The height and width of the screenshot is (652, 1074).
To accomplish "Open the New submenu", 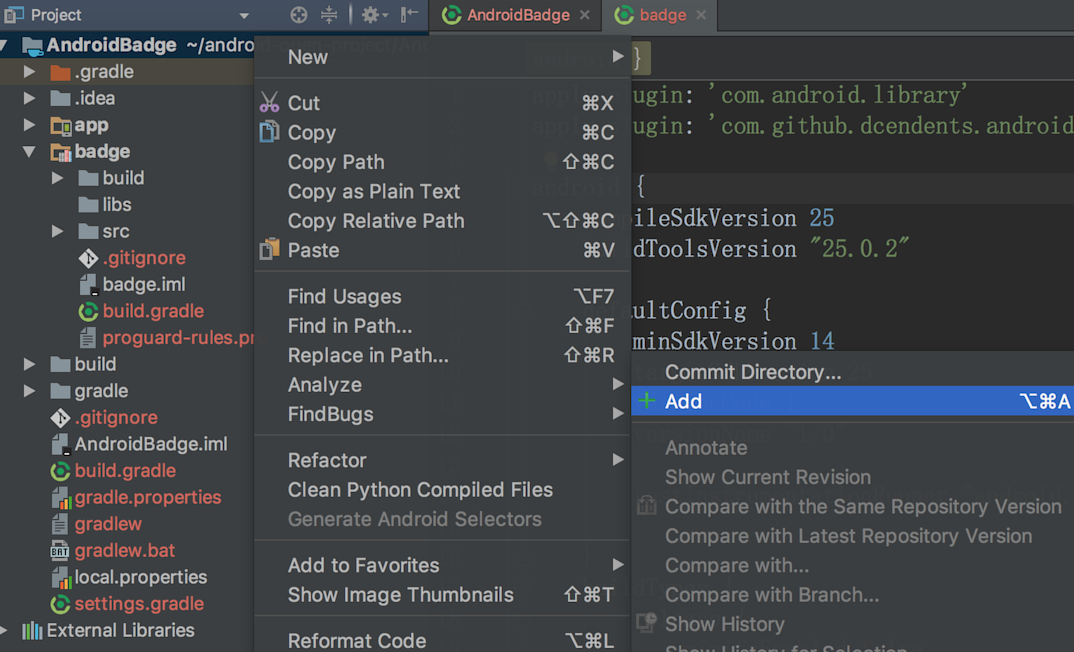I will point(442,57).
